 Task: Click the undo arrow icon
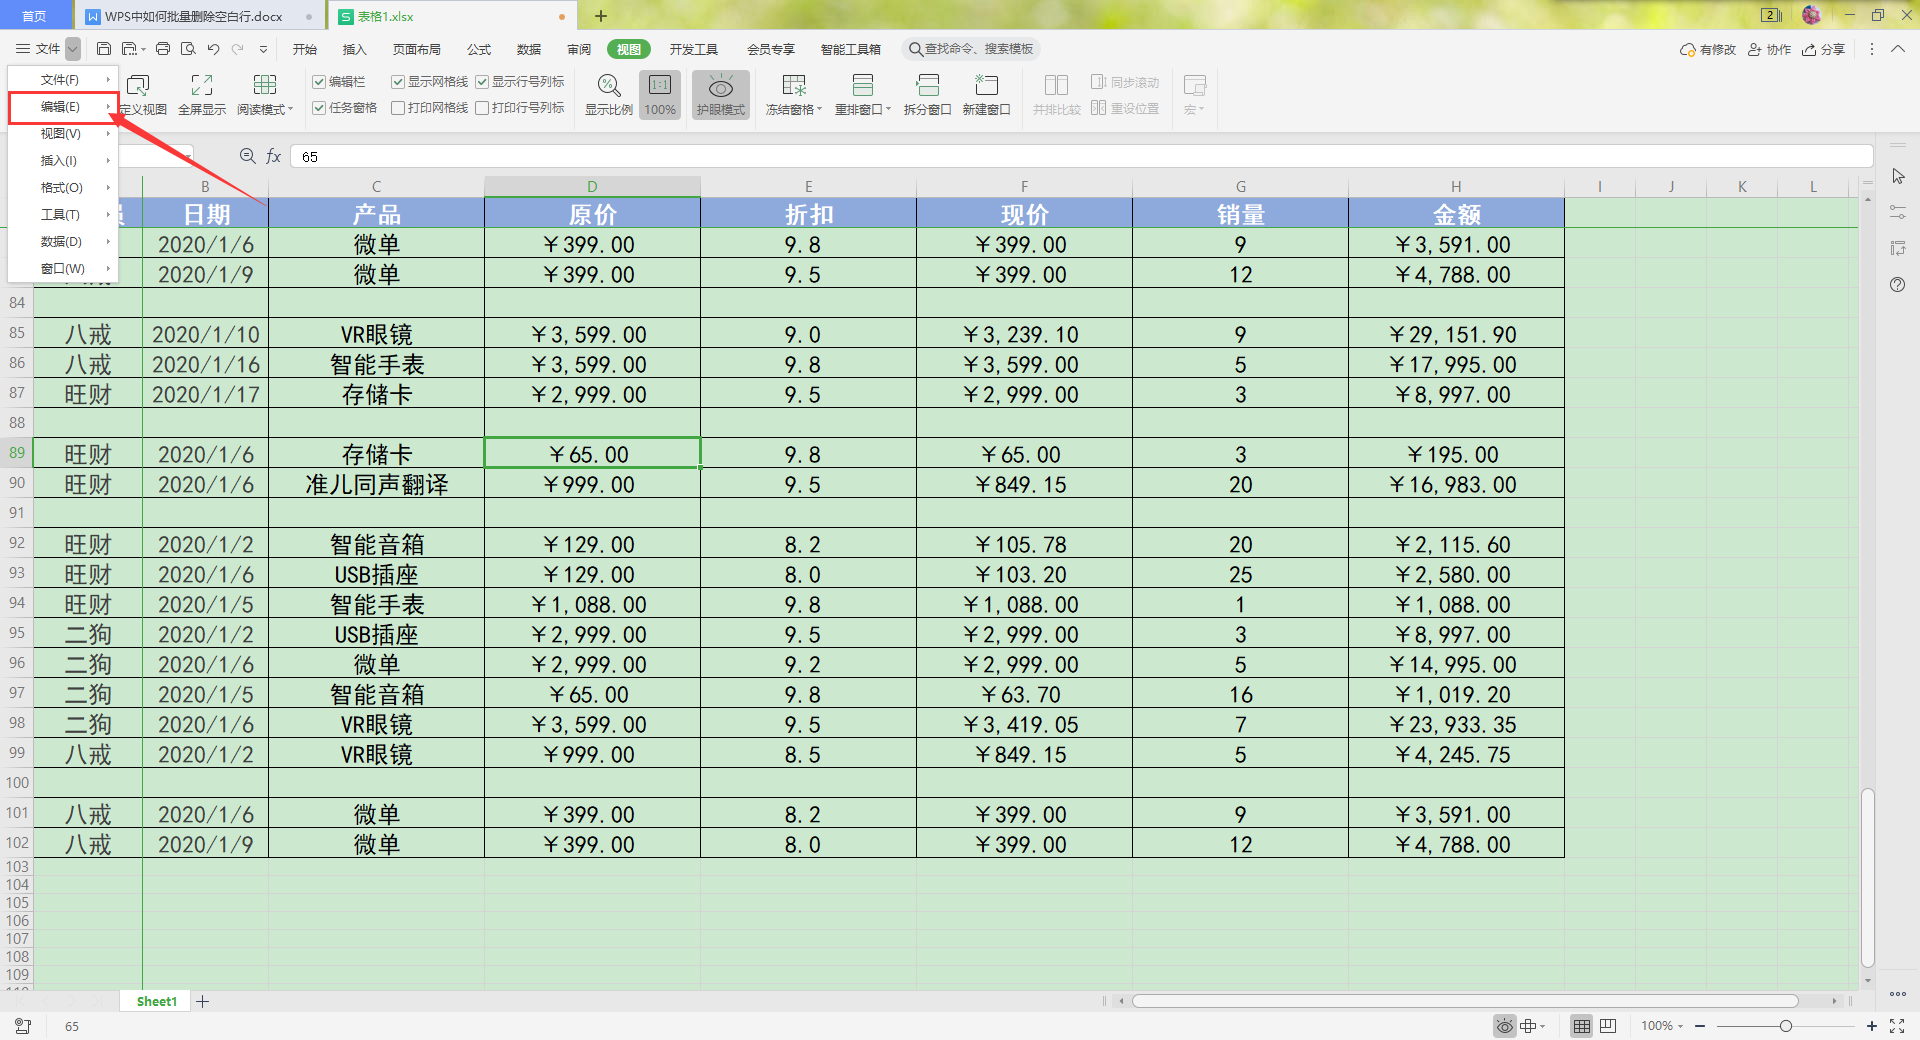(213, 49)
